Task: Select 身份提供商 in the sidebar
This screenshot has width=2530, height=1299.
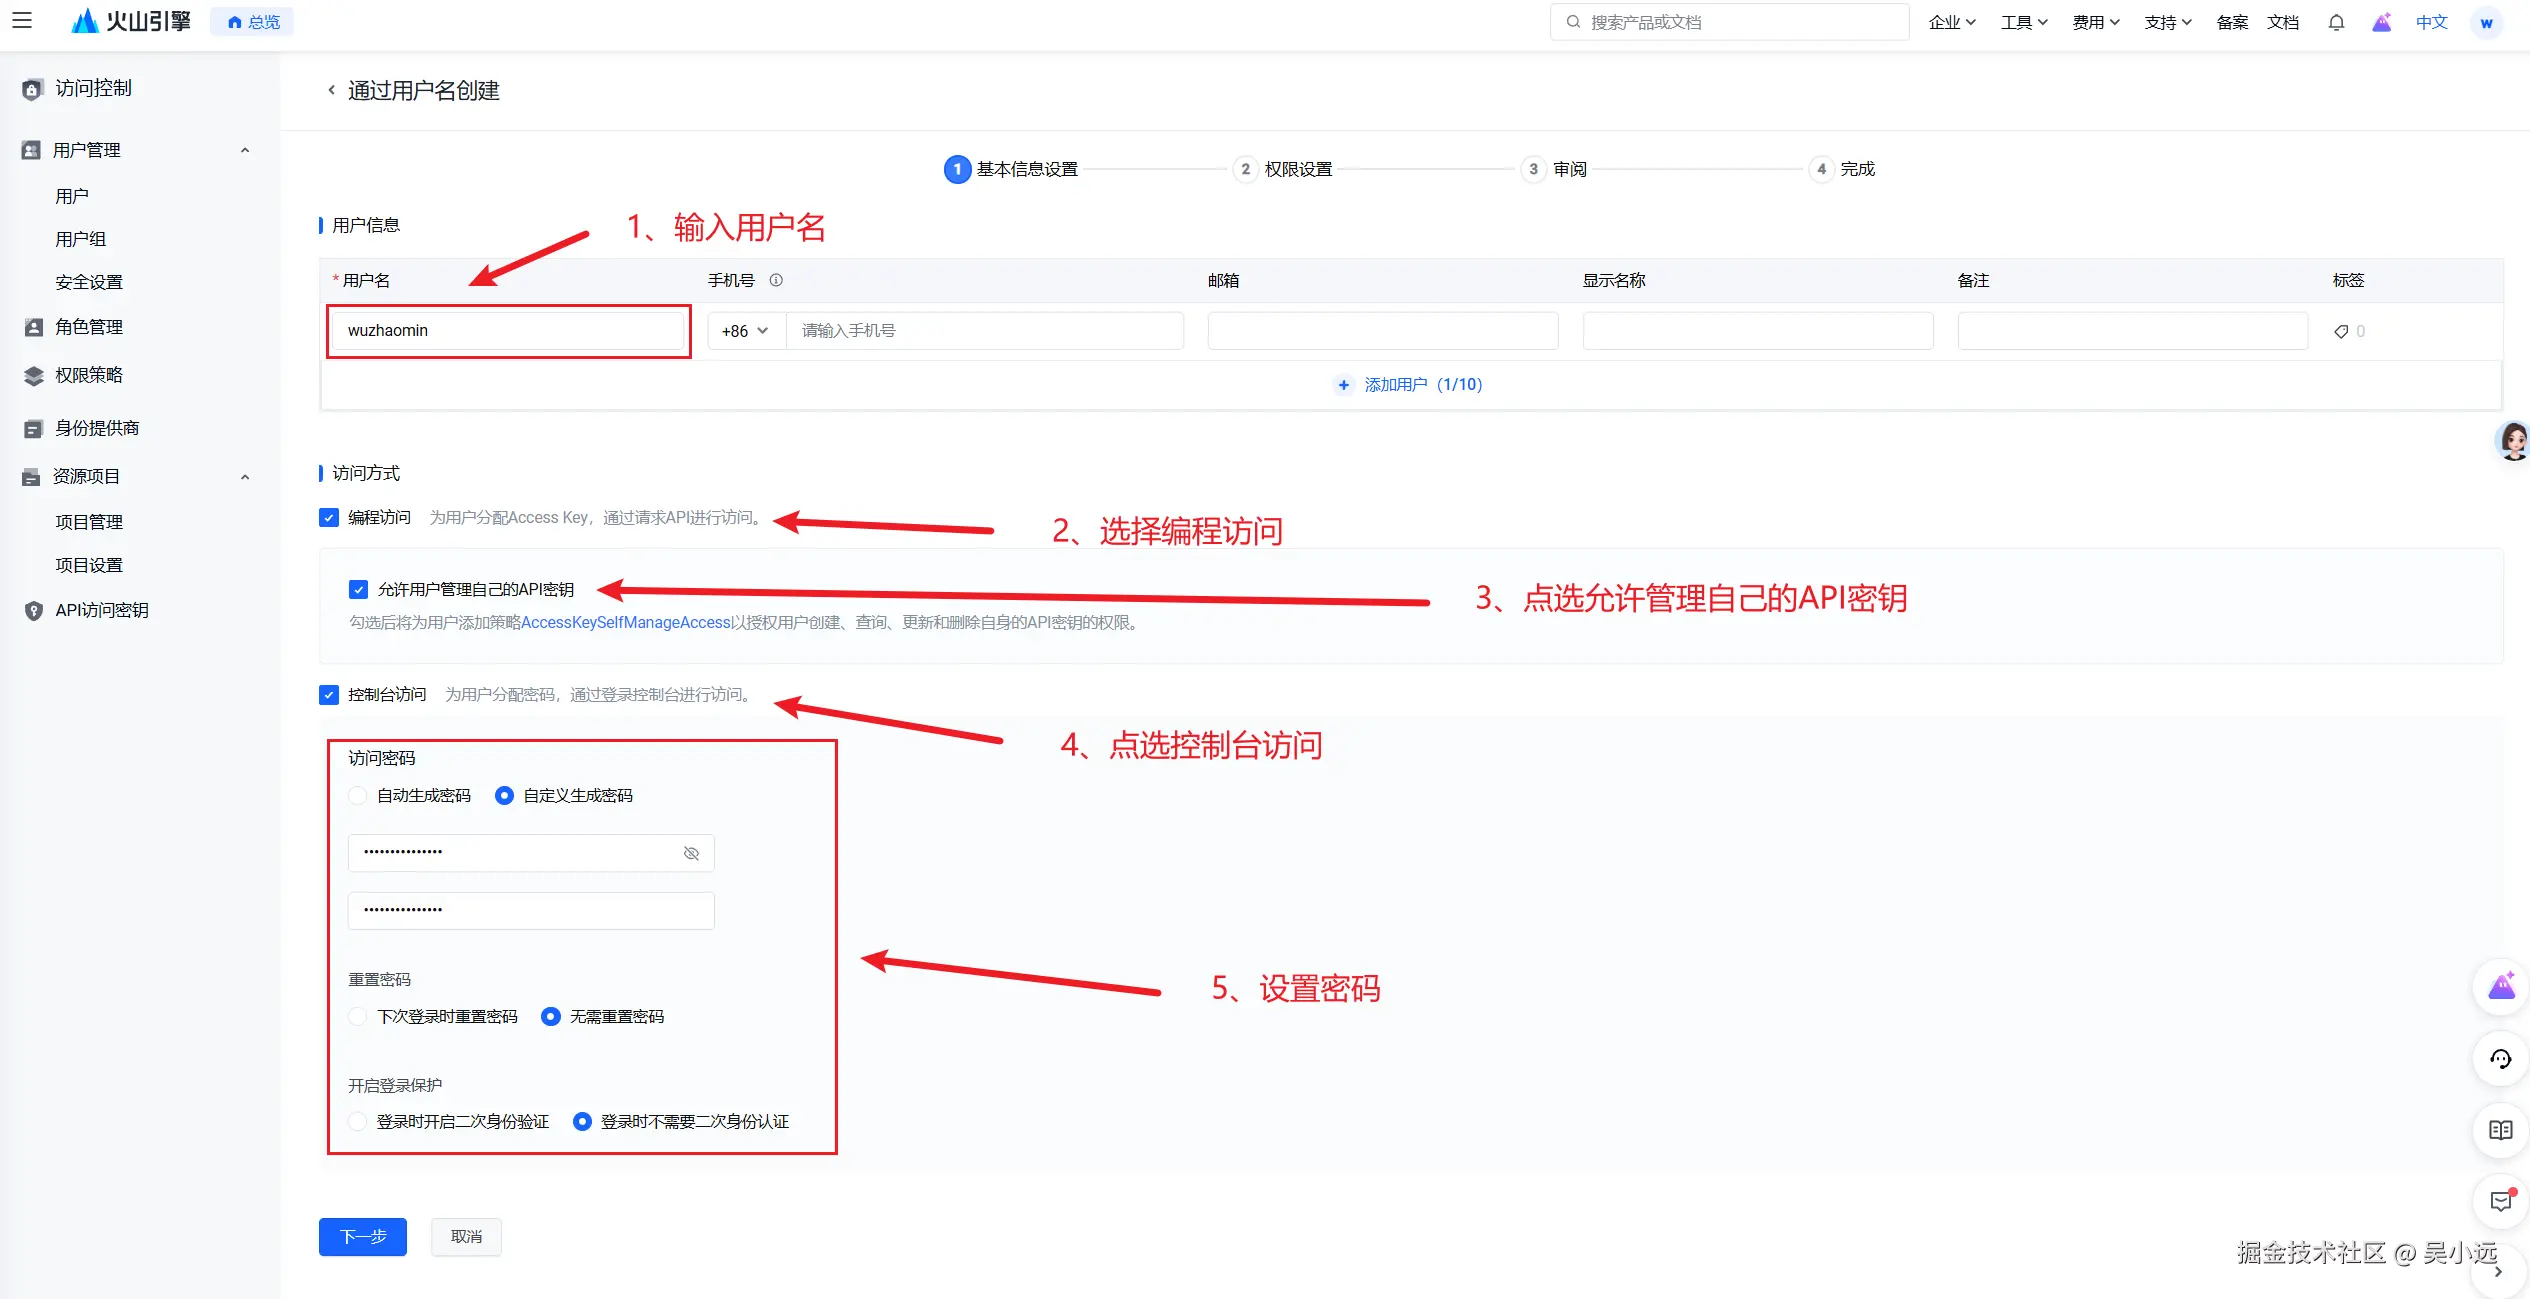Action: (97, 427)
